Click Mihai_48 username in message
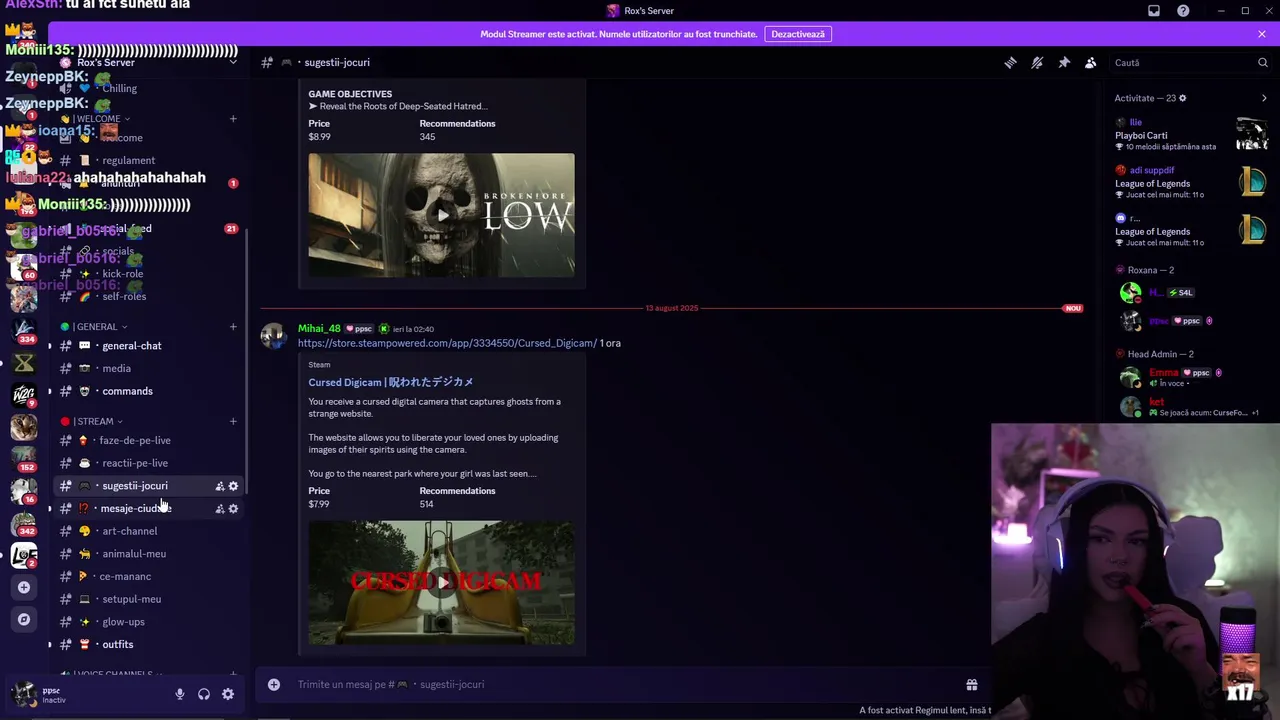 [x=319, y=329]
